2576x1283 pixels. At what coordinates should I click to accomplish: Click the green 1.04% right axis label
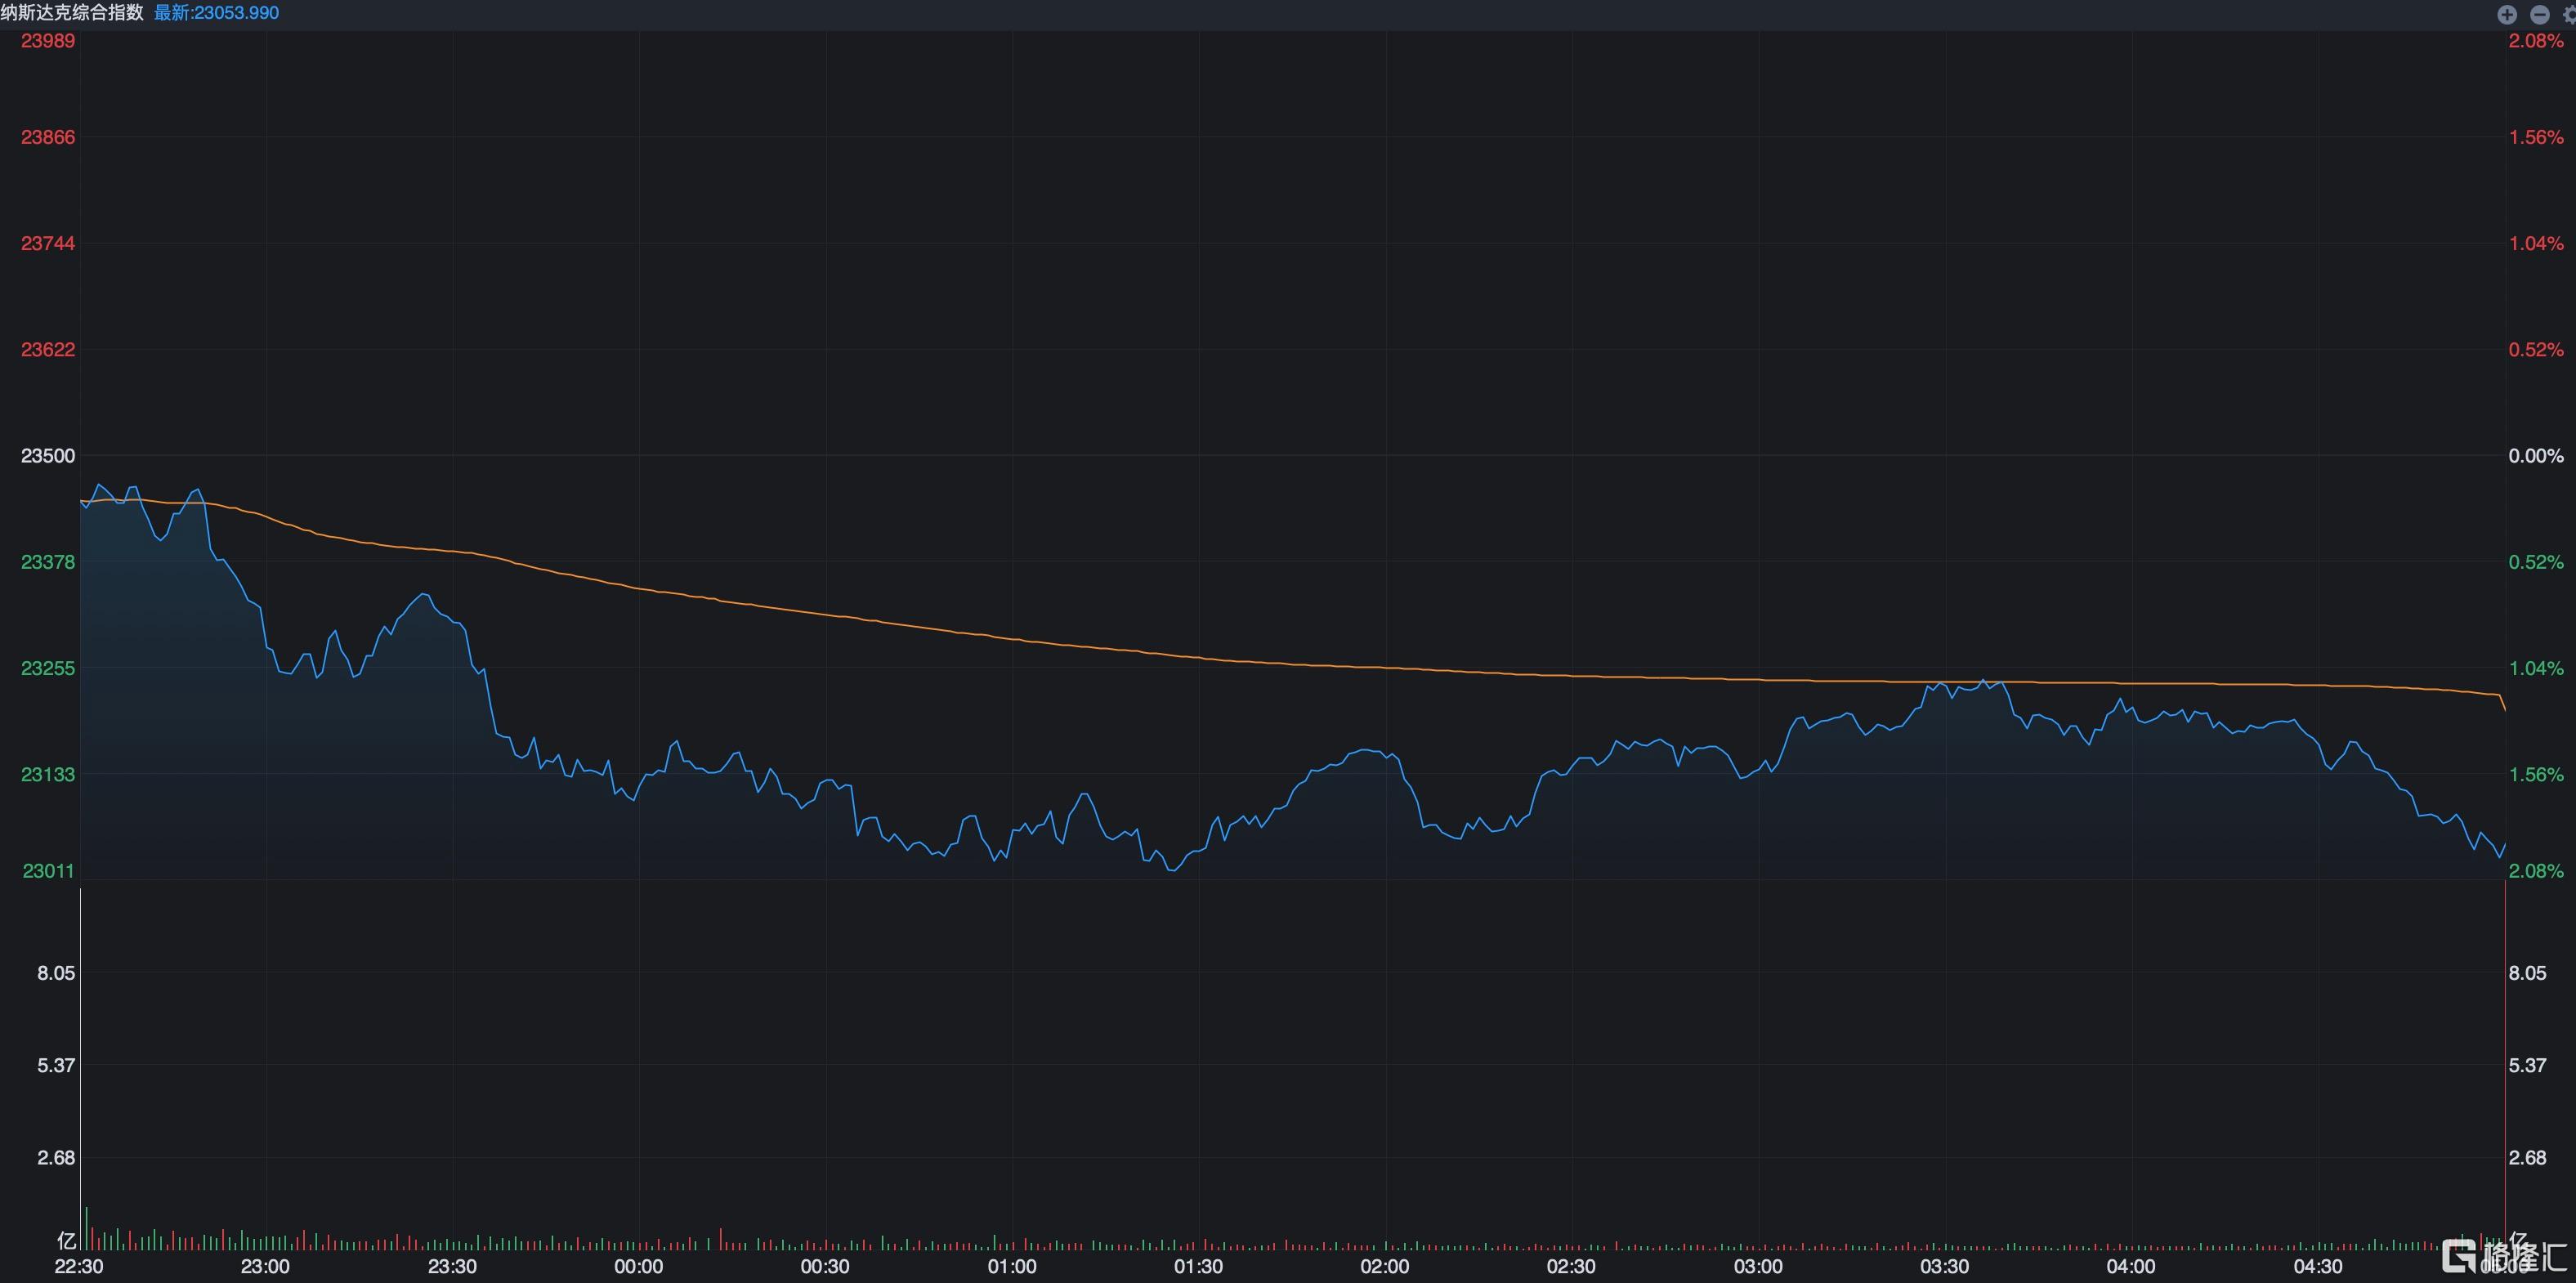click(x=2535, y=668)
